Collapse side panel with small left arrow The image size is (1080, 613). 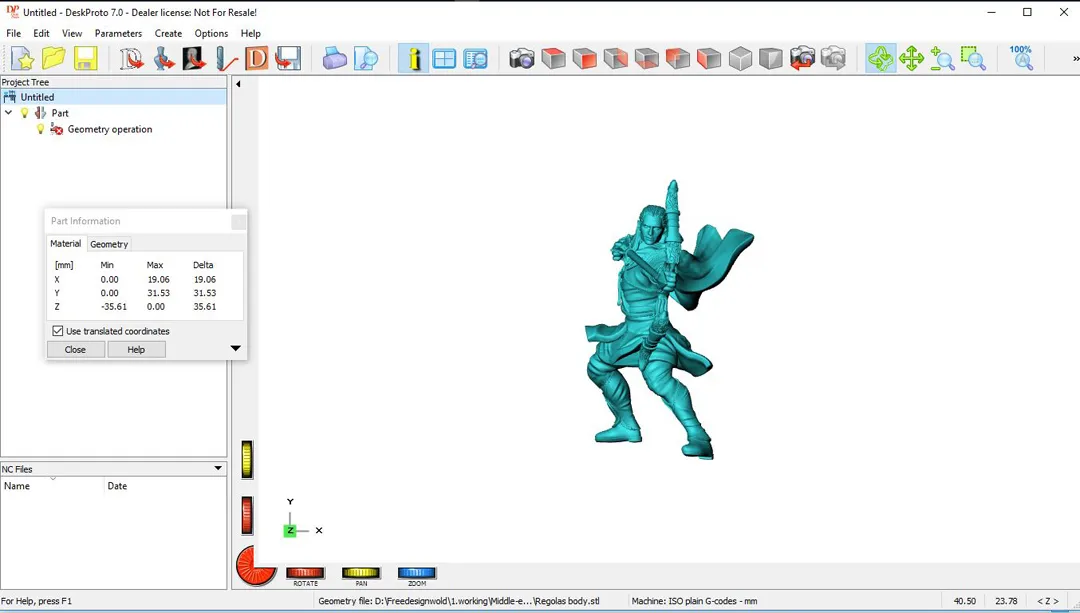[238, 84]
